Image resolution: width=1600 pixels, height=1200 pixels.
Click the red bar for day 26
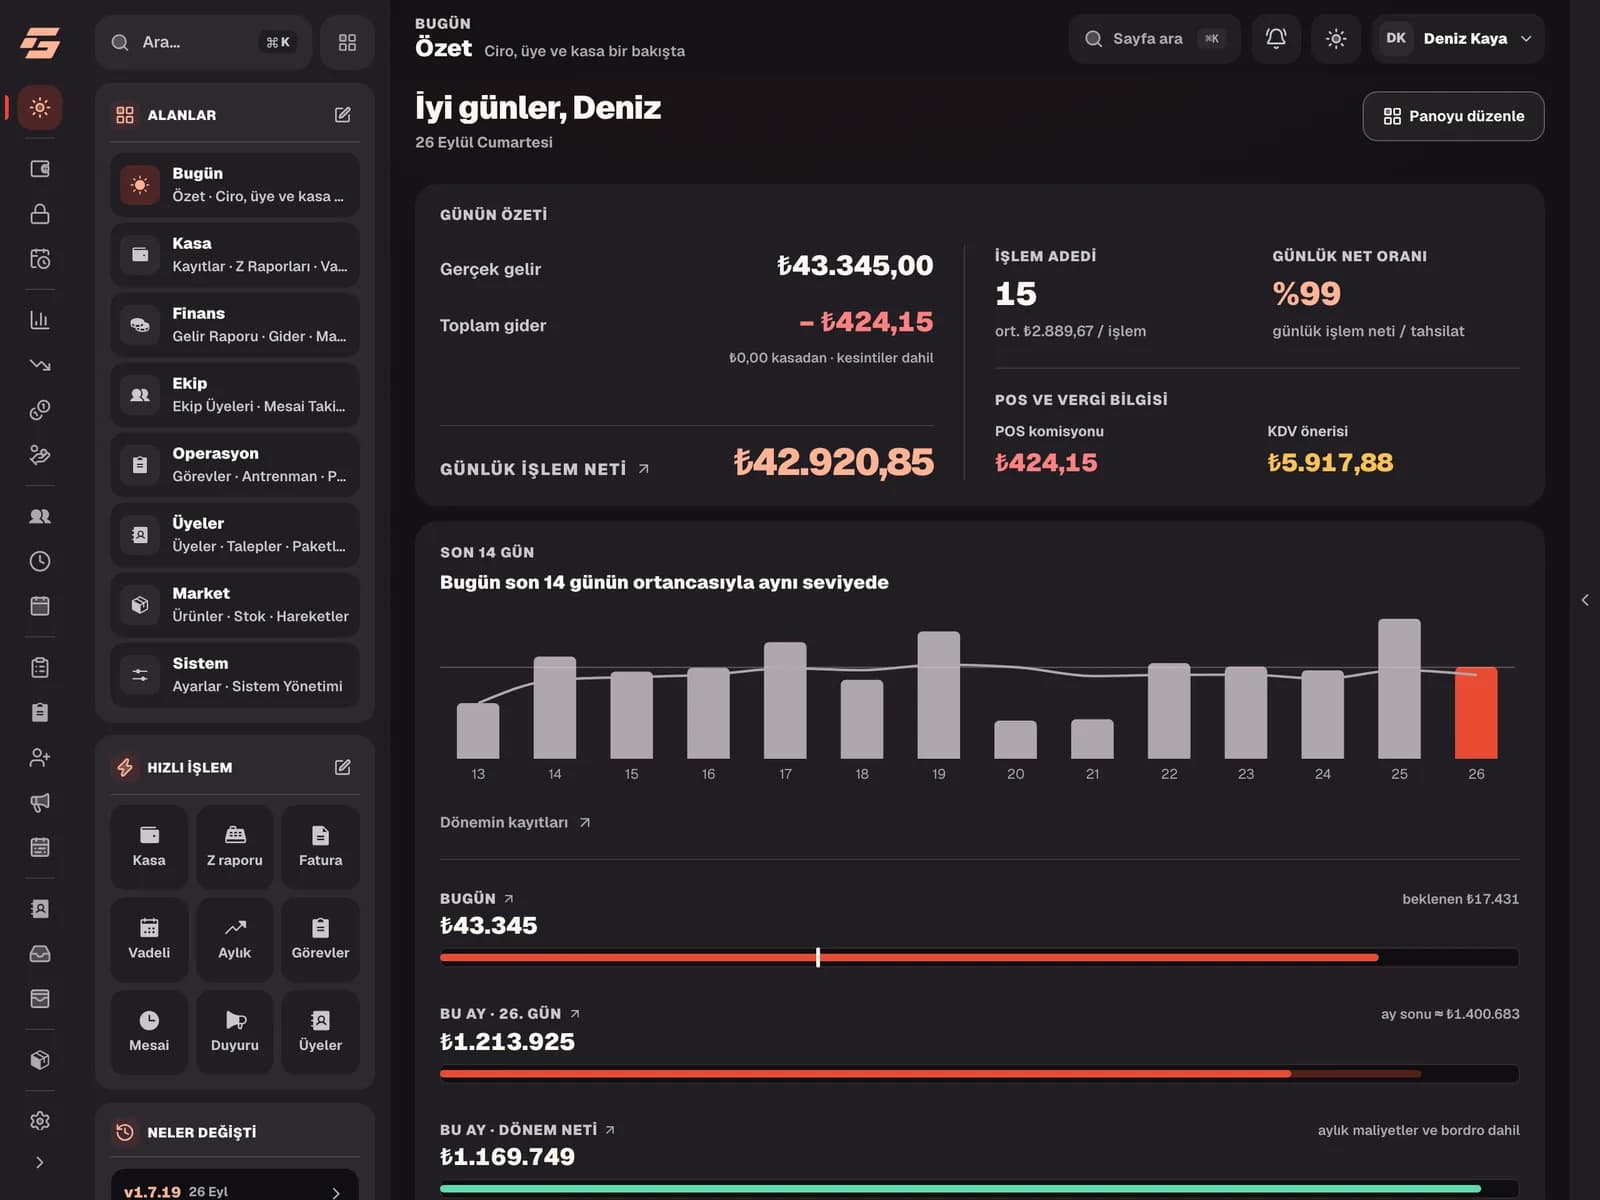pyautogui.click(x=1476, y=712)
